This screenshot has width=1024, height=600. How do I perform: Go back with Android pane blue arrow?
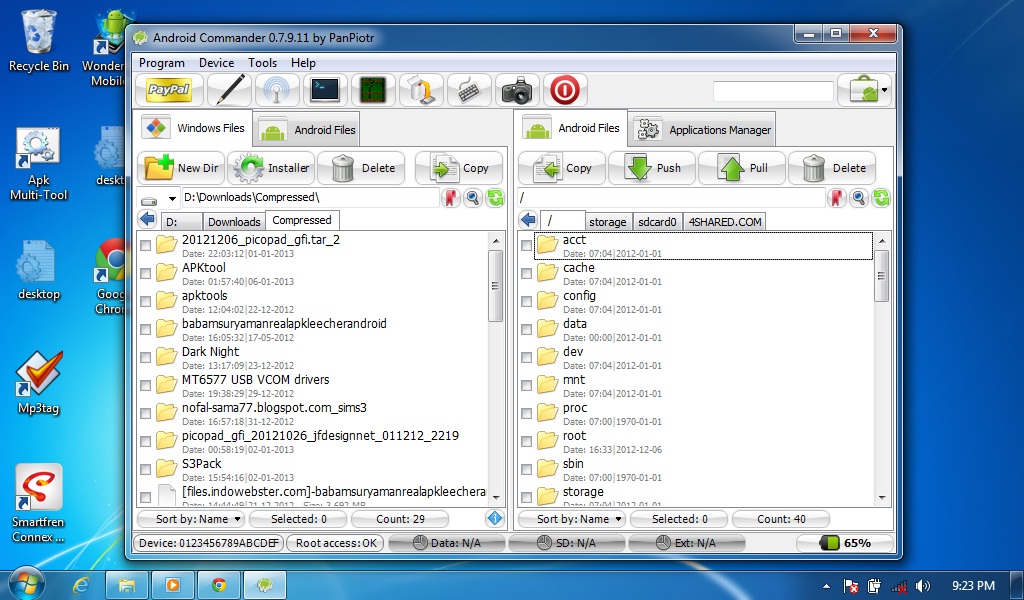click(528, 219)
